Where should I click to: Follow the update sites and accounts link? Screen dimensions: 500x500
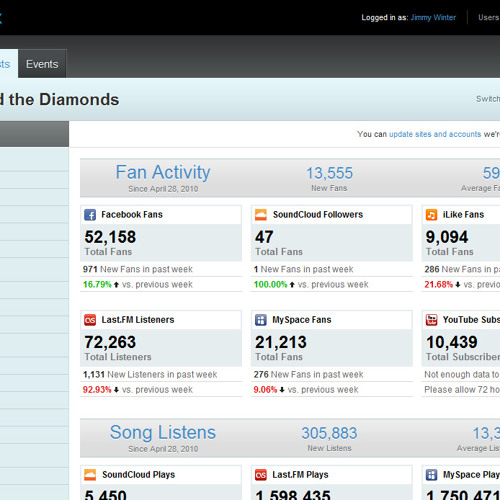click(x=435, y=134)
